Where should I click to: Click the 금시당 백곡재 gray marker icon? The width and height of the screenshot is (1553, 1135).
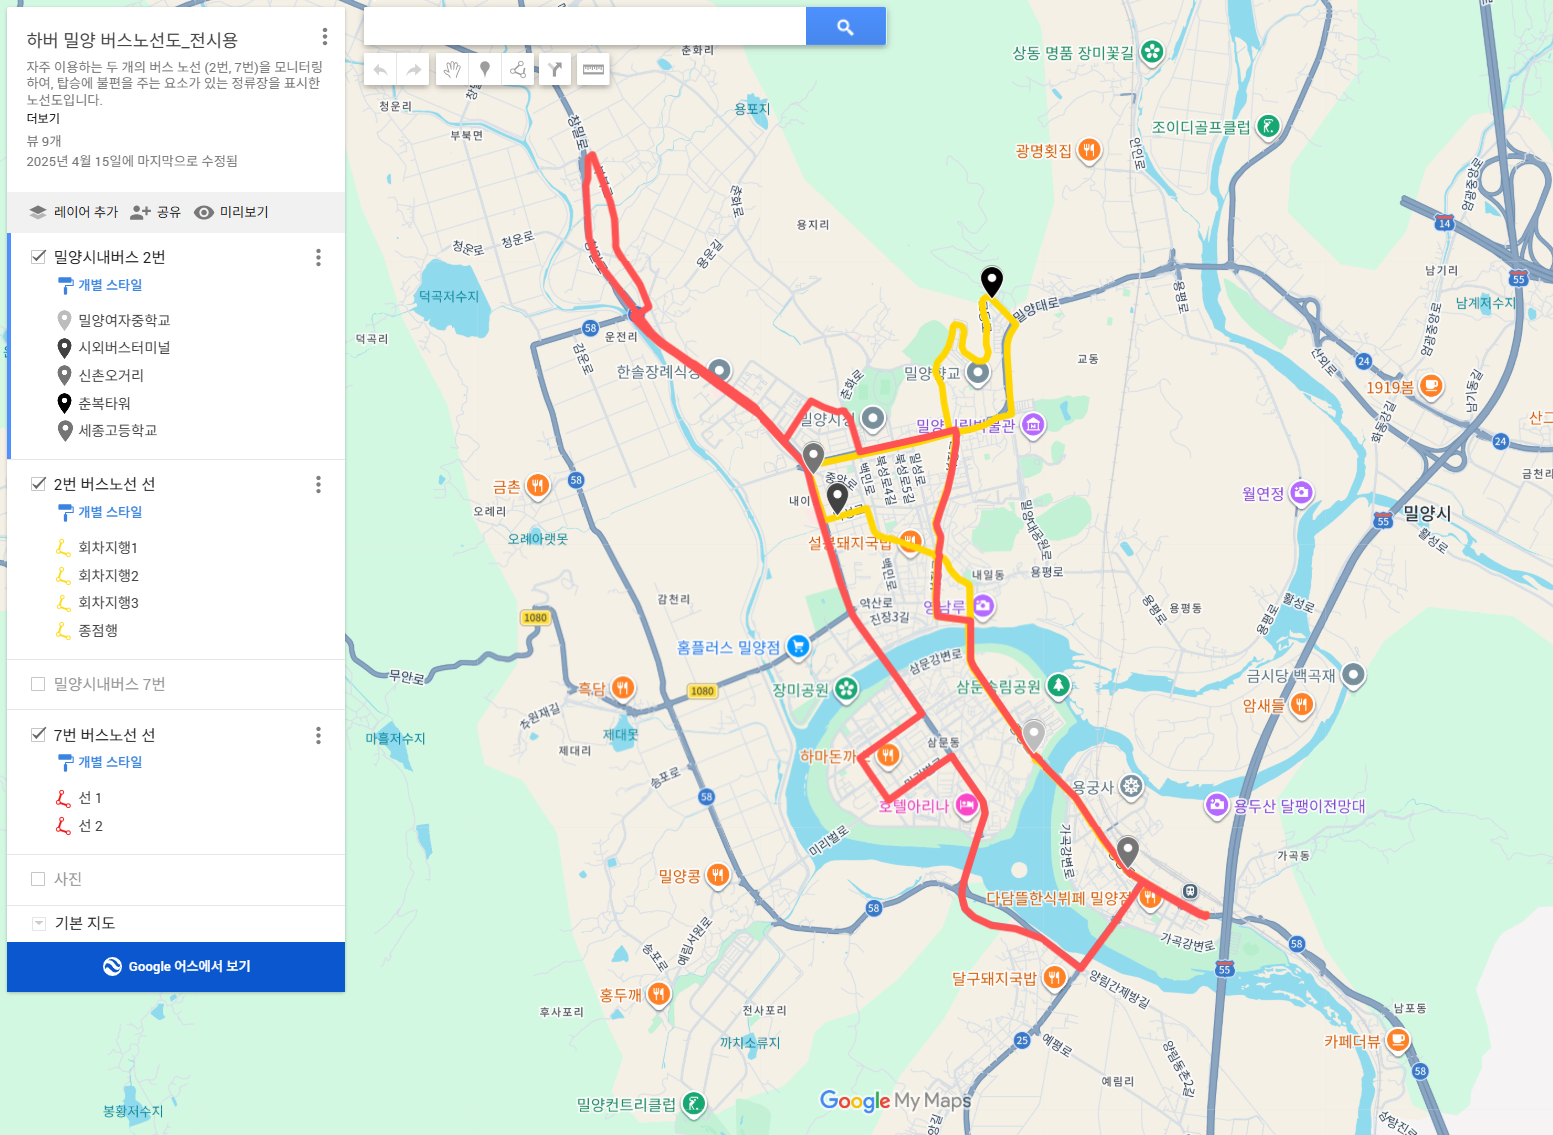pyautogui.click(x=1353, y=676)
